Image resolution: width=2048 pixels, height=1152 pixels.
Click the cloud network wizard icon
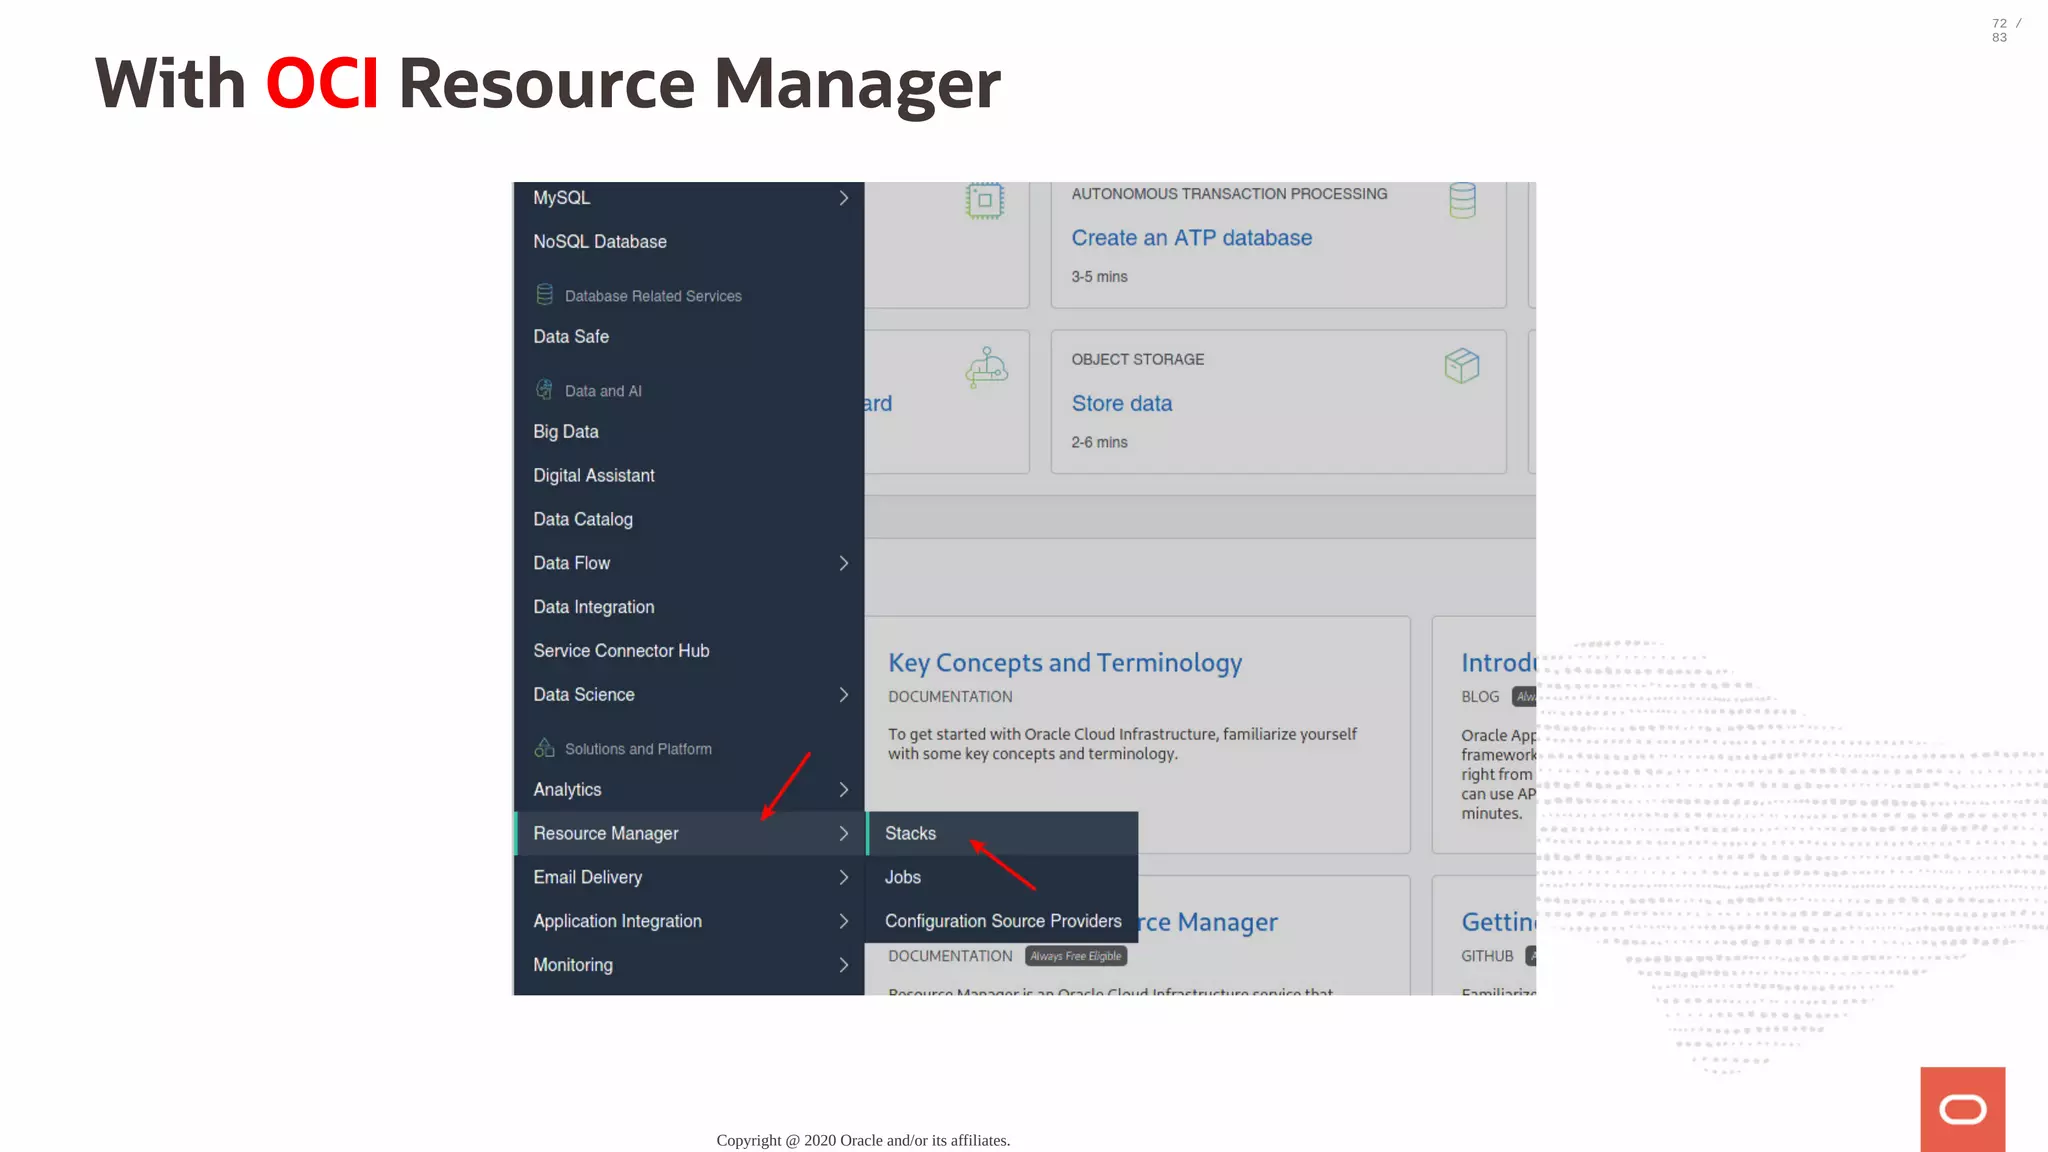pos(986,368)
